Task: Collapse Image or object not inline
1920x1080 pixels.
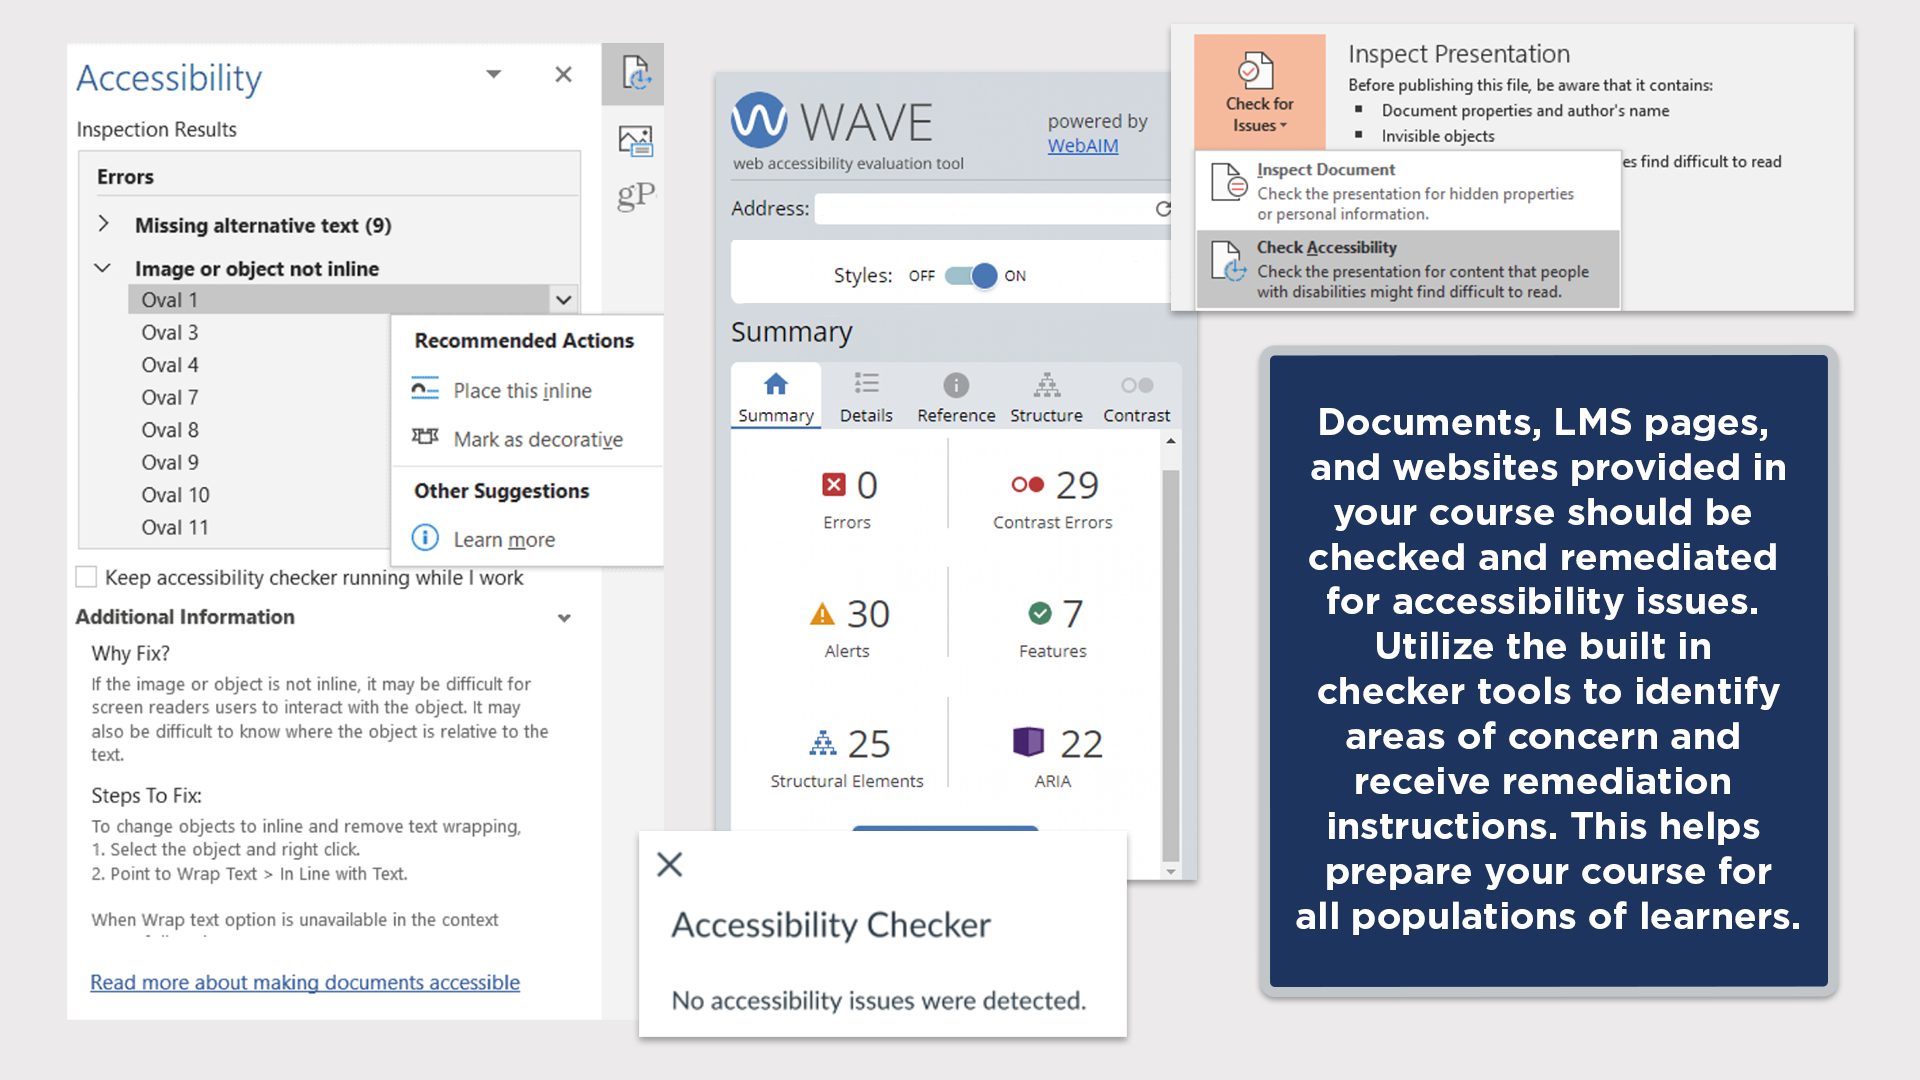Action: (x=102, y=268)
